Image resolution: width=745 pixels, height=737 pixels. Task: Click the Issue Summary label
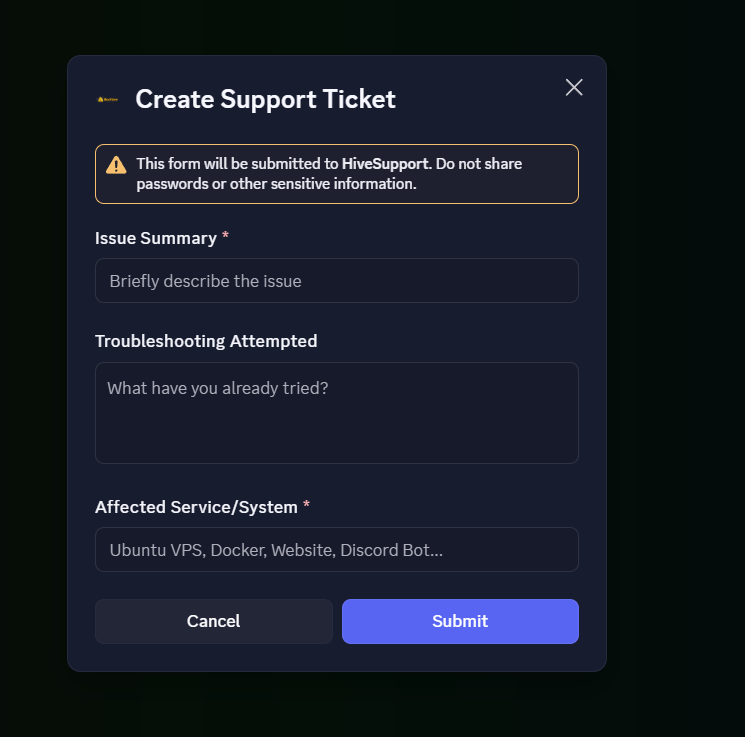point(155,238)
